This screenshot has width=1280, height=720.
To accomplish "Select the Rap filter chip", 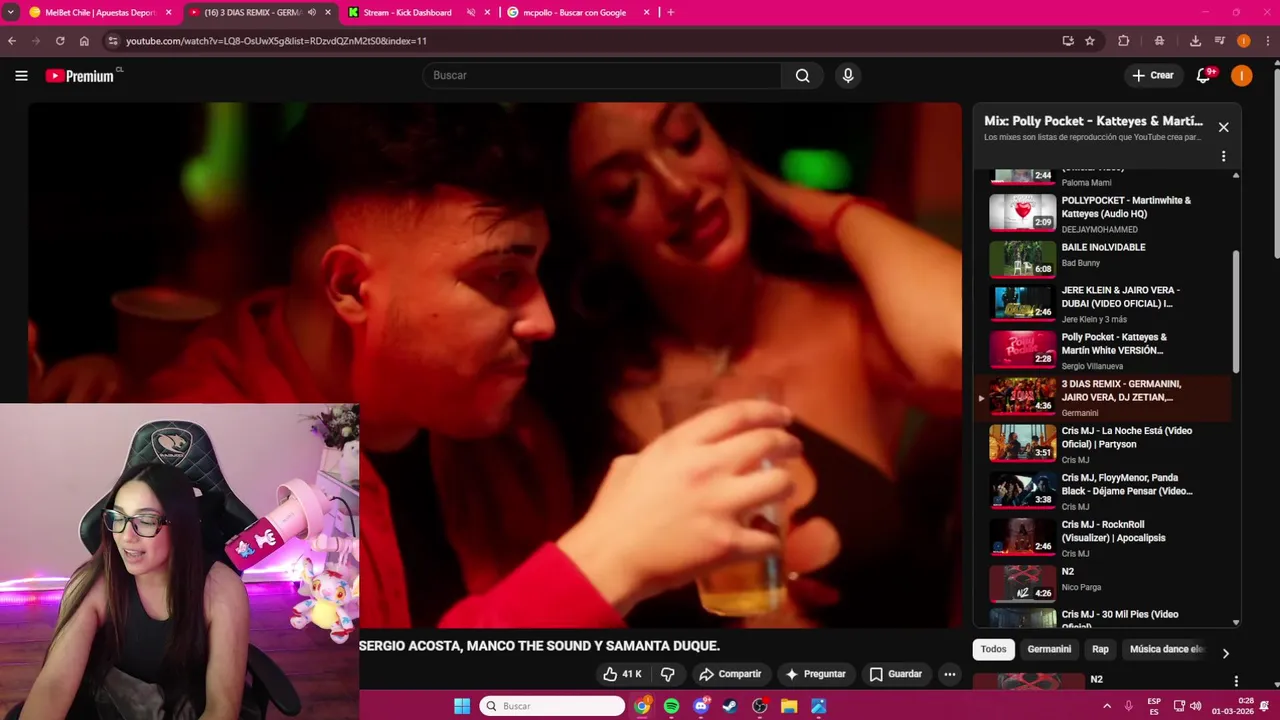I will 1100,649.
